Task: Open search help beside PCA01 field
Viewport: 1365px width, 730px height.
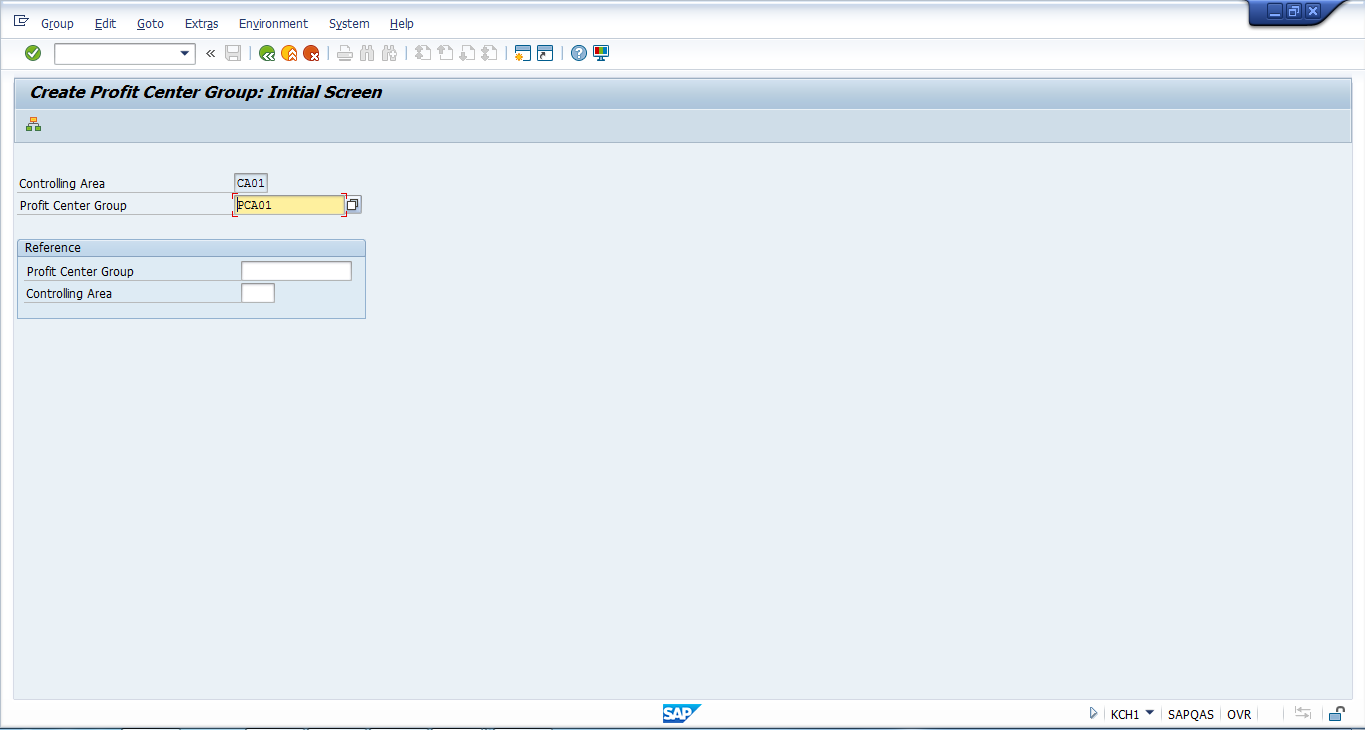Action: tap(353, 205)
